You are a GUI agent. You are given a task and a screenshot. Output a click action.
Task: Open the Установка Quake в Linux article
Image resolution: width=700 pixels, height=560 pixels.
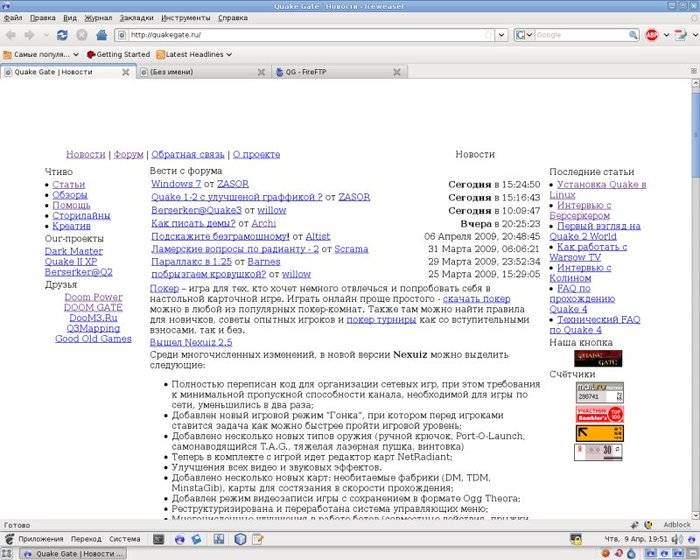coord(598,189)
